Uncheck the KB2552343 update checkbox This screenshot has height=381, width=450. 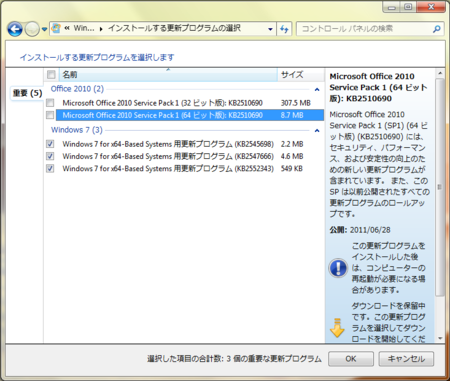50,169
